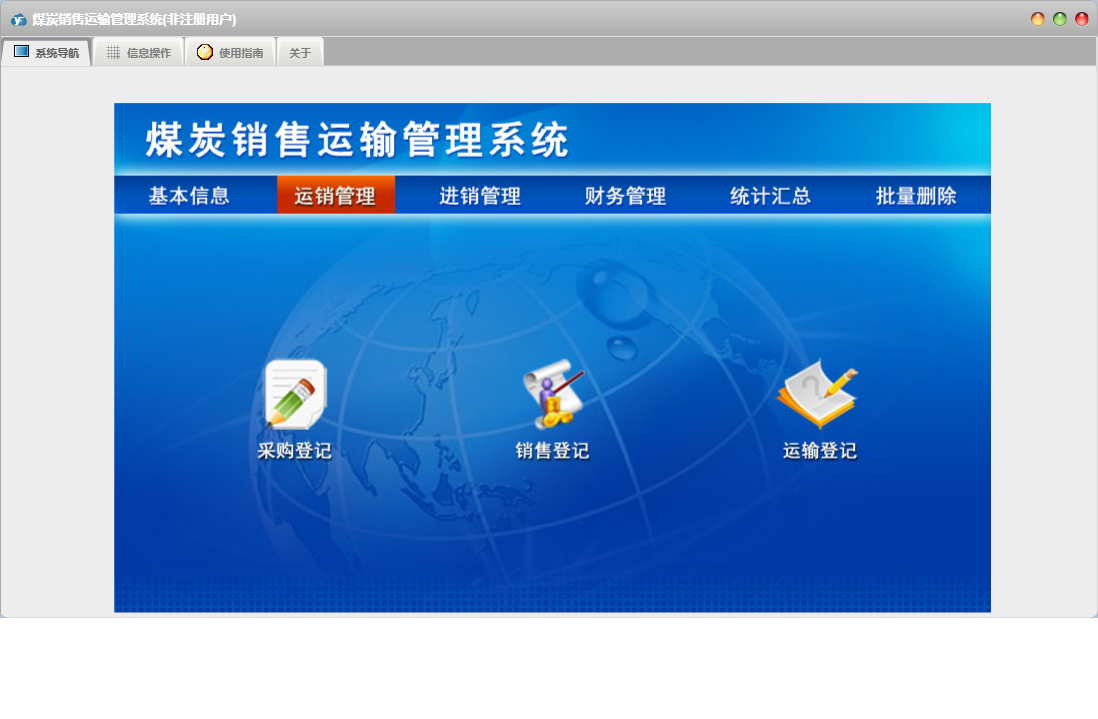Click the 采购登记 text label

point(295,451)
